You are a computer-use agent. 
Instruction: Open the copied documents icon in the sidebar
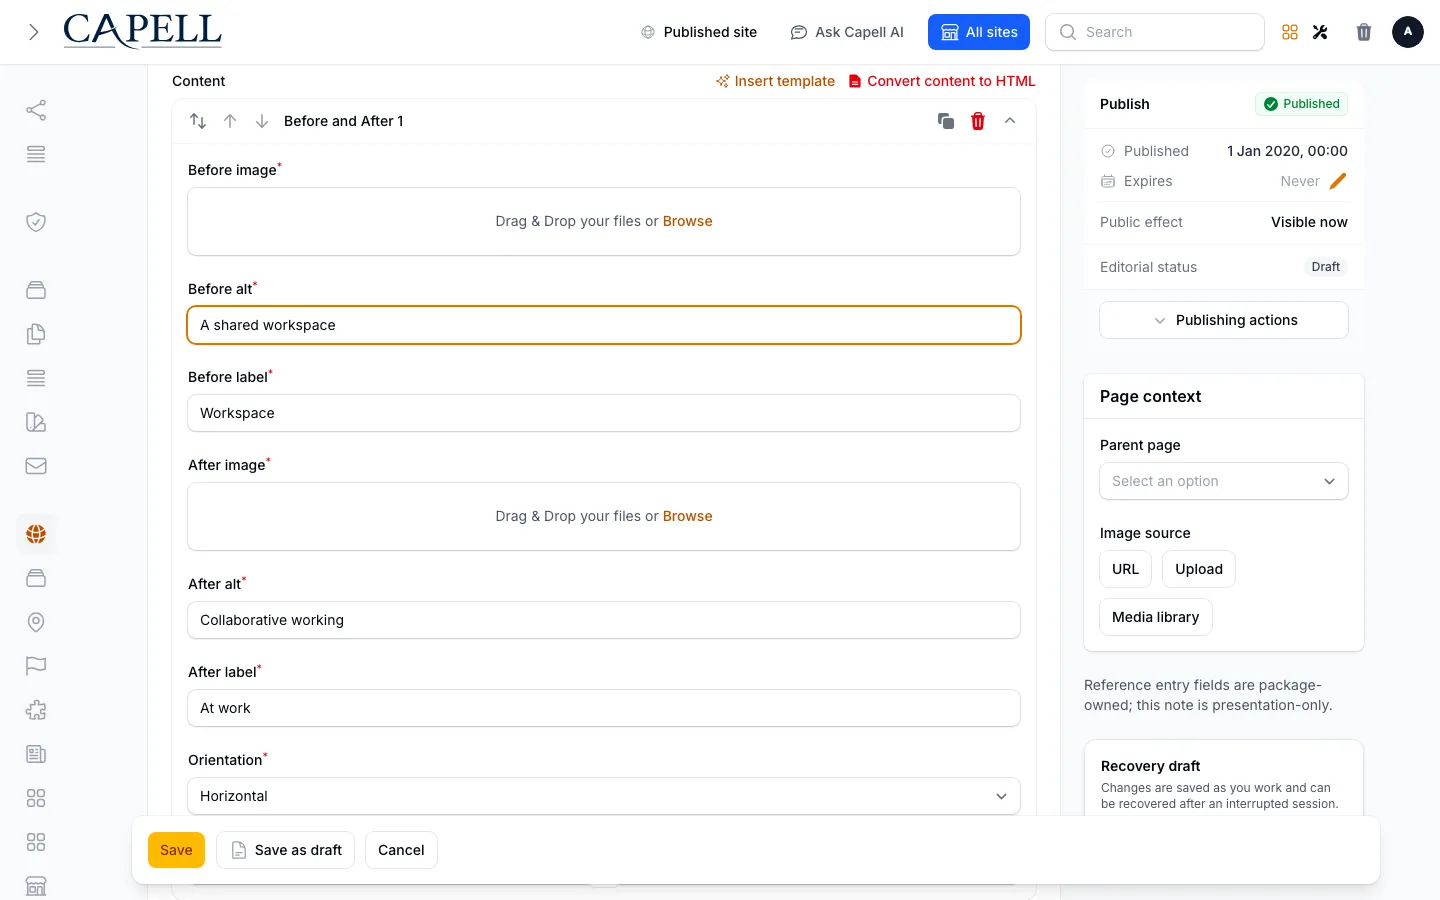coord(36,334)
